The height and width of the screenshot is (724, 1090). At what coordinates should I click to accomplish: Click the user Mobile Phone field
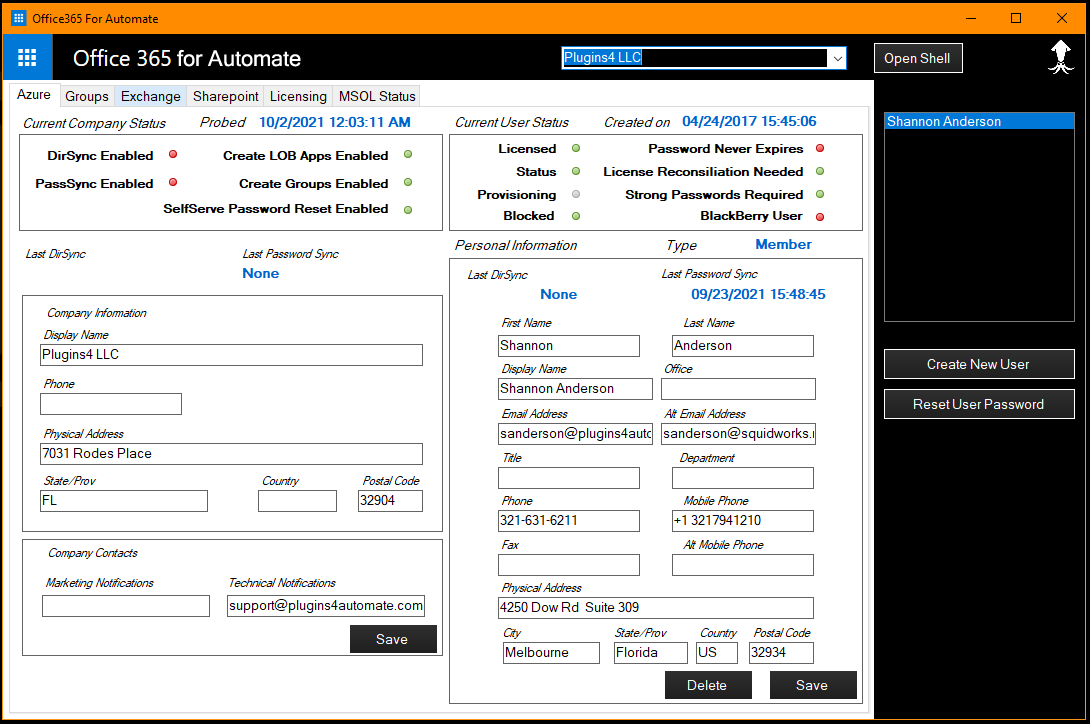[x=742, y=521]
